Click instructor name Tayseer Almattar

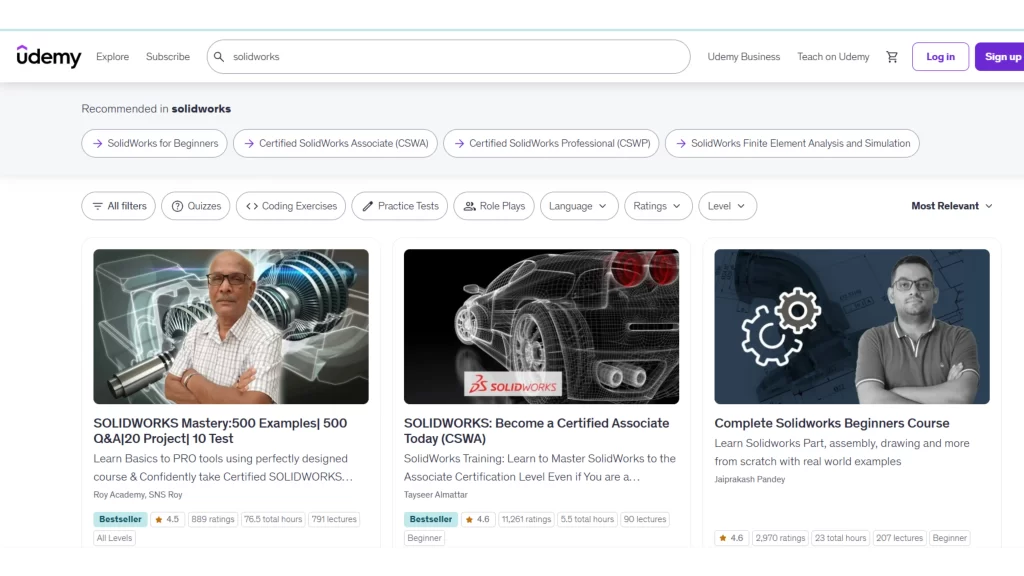tap(436, 495)
